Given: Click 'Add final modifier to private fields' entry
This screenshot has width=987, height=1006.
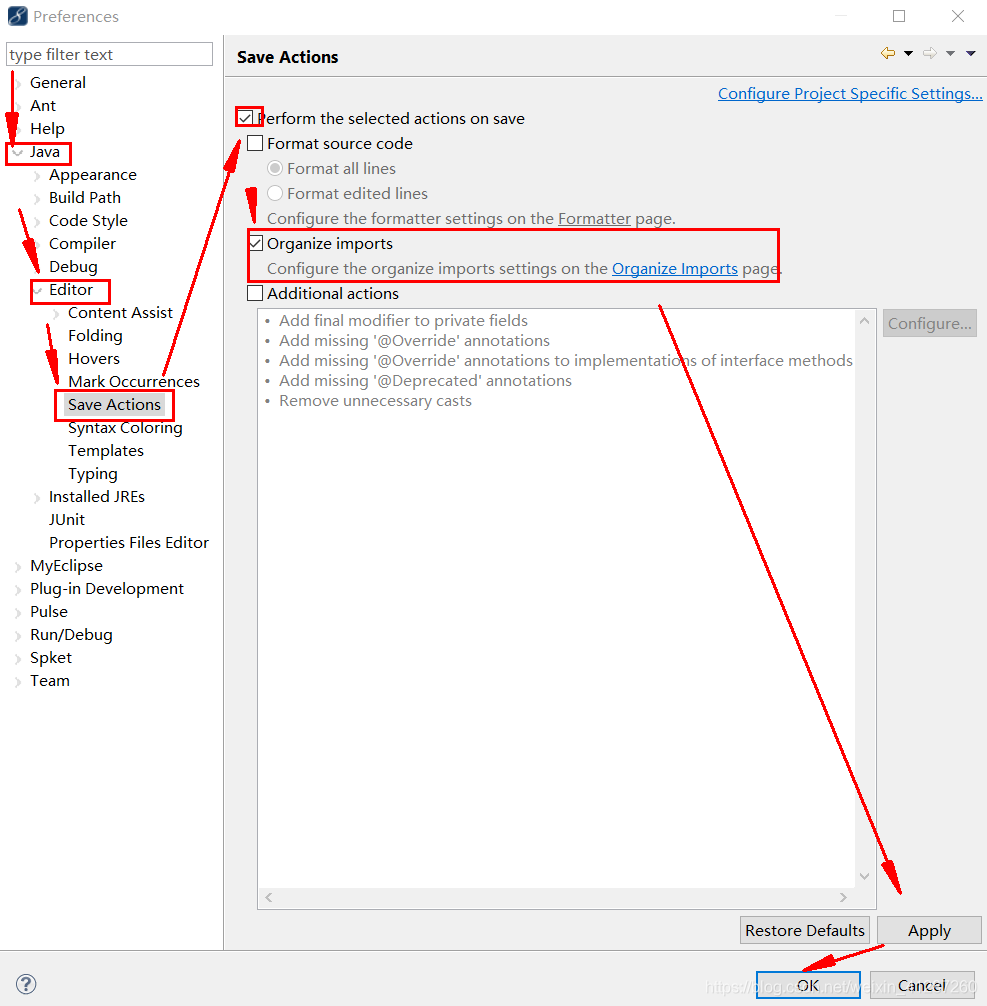Looking at the screenshot, I should [x=403, y=321].
